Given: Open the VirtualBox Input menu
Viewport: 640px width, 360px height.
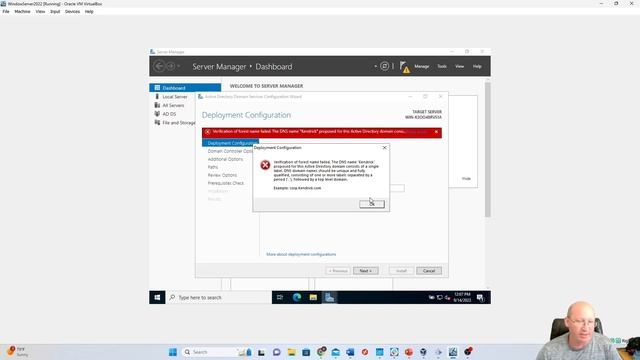Looking at the screenshot, I should 55,11.
